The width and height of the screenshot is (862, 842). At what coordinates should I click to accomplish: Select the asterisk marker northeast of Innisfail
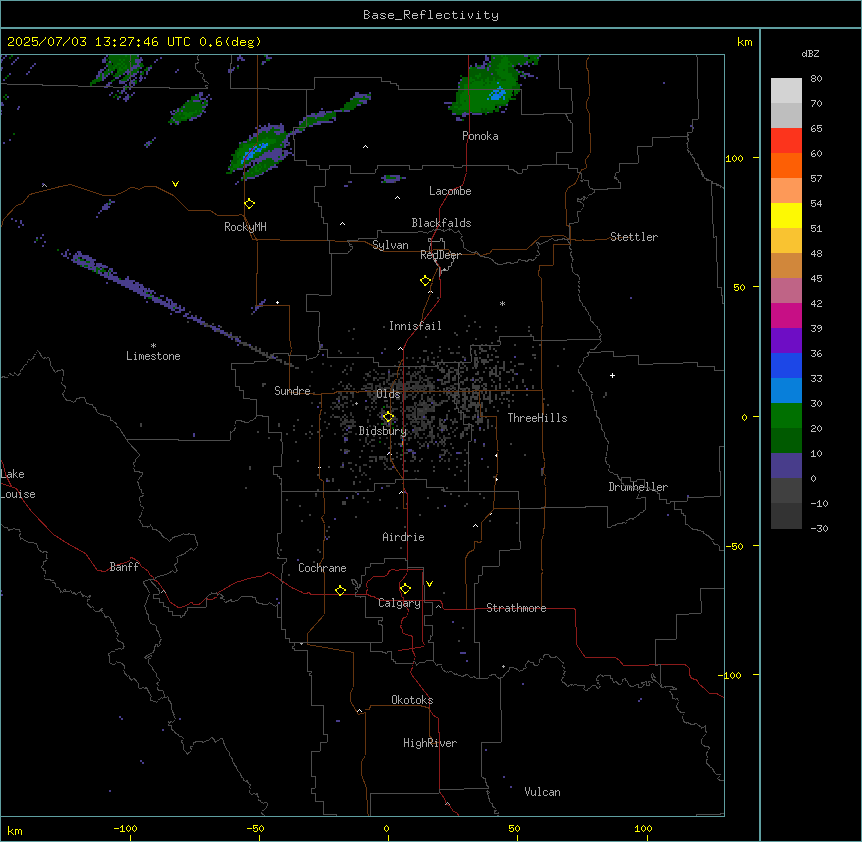click(x=502, y=303)
